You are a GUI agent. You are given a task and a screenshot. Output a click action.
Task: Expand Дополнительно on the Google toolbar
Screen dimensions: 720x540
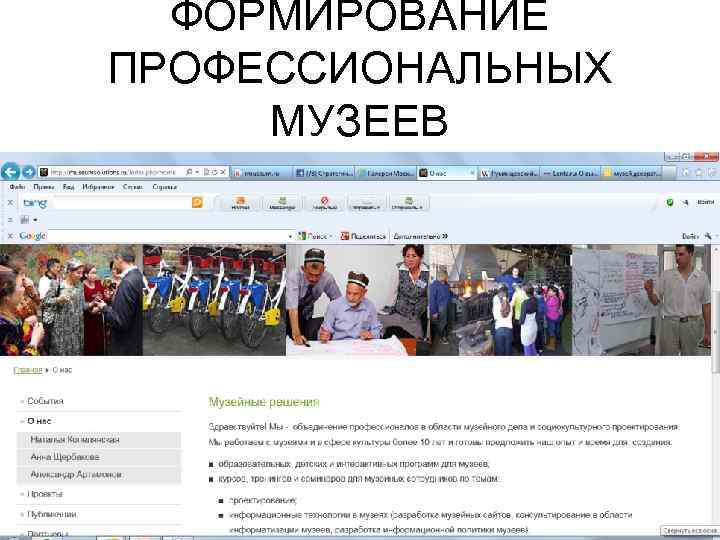pyautogui.click(x=420, y=236)
